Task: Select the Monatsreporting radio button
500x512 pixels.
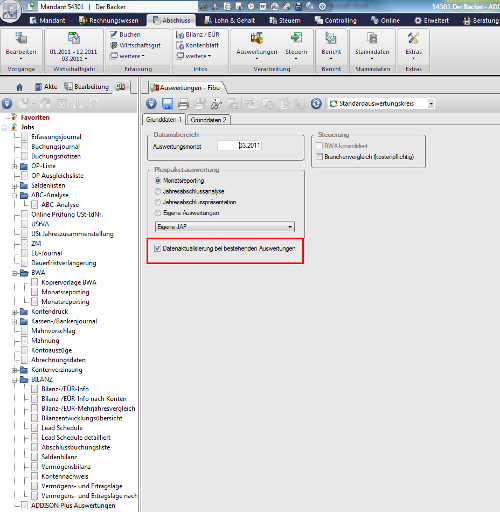Action: coord(158,181)
